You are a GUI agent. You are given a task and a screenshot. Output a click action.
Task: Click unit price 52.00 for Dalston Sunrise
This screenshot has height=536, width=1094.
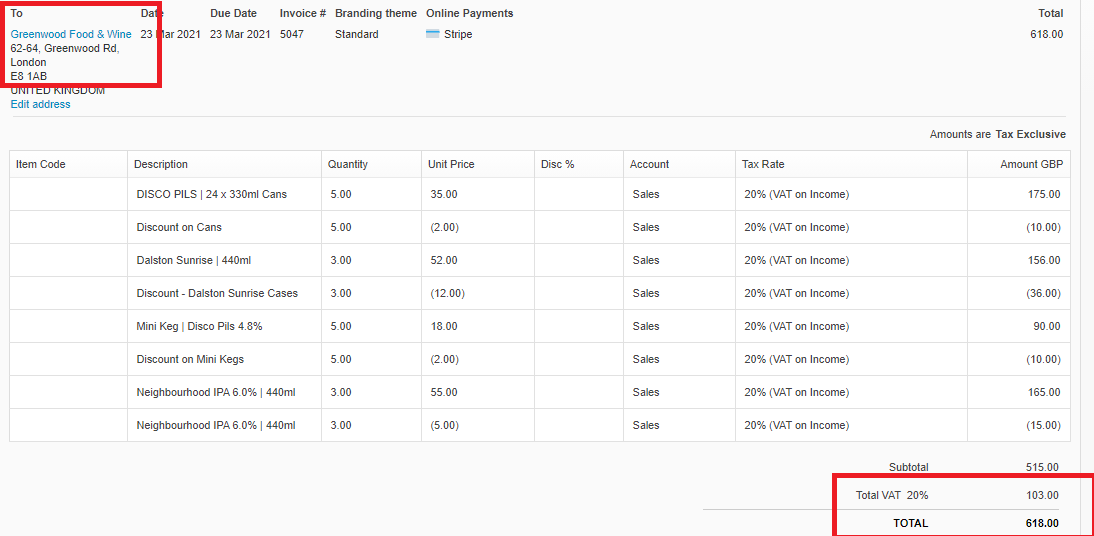pyautogui.click(x=444, y=260)
